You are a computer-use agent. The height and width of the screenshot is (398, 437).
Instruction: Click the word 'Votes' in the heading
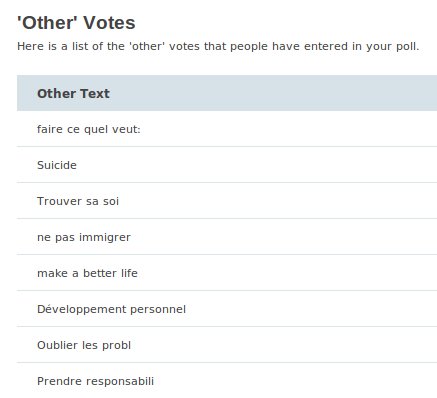click(x=109, y=23)
